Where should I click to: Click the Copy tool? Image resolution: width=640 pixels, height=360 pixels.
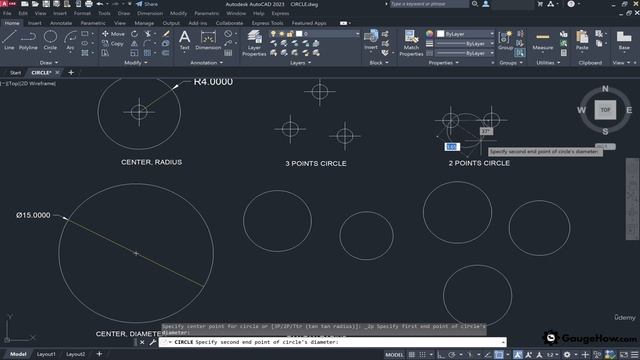click(x=113, y=43)
